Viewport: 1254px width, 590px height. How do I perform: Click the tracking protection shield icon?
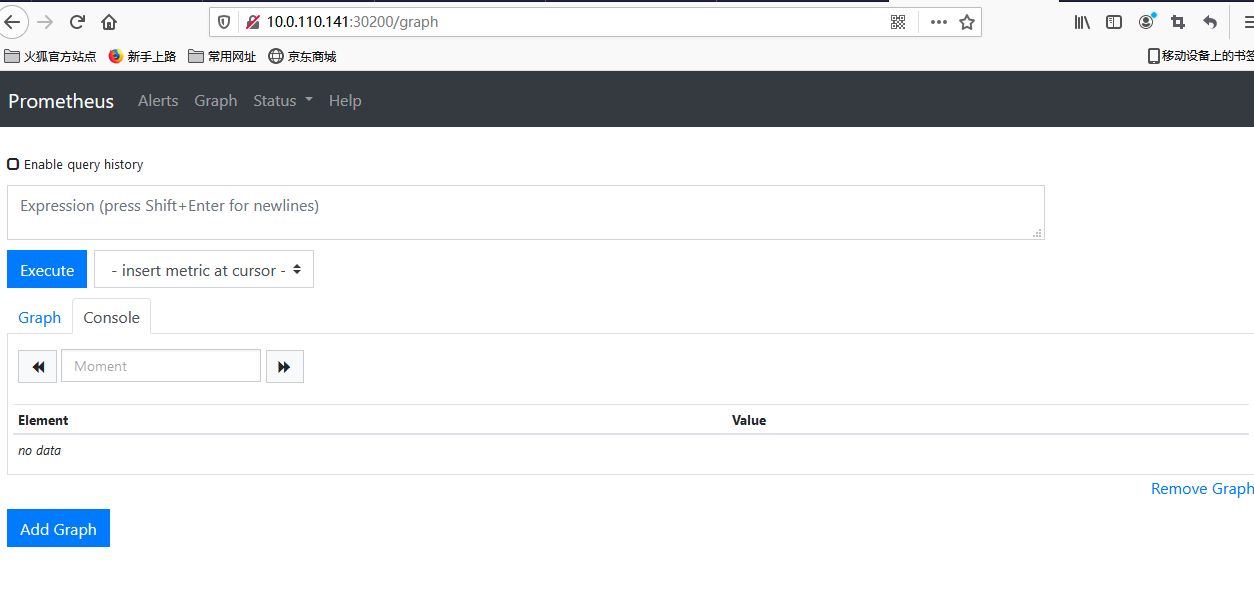pyautogui.click(x=224, y=22)
